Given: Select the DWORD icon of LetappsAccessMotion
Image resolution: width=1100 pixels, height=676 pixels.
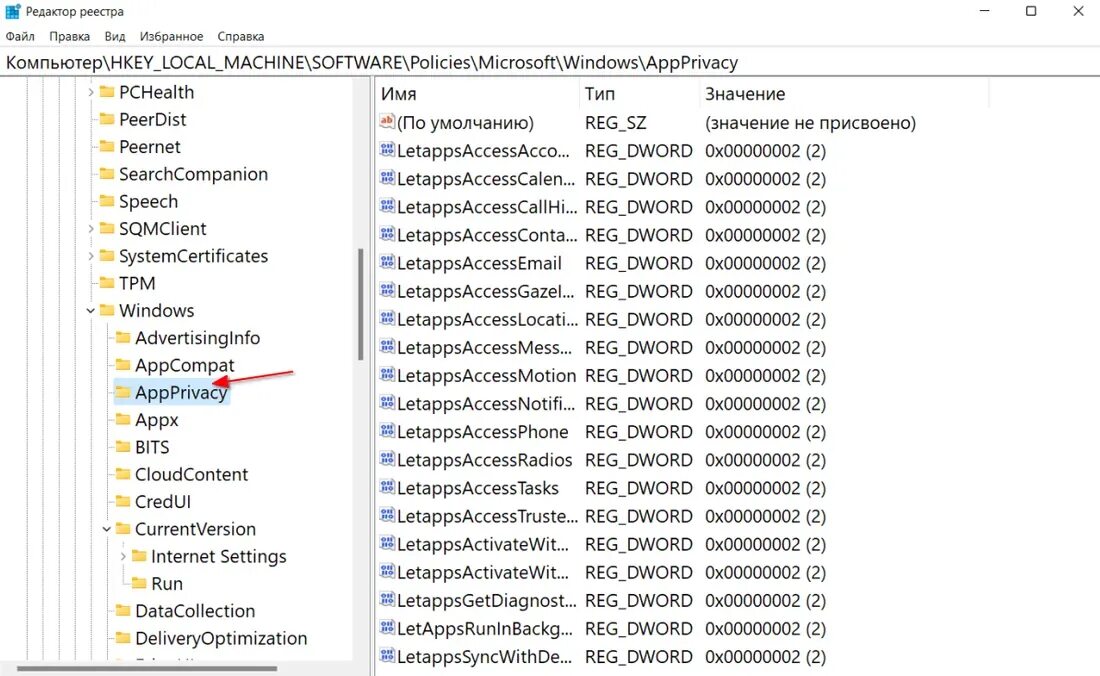Looking at the screenshot, I should (387, 374).
